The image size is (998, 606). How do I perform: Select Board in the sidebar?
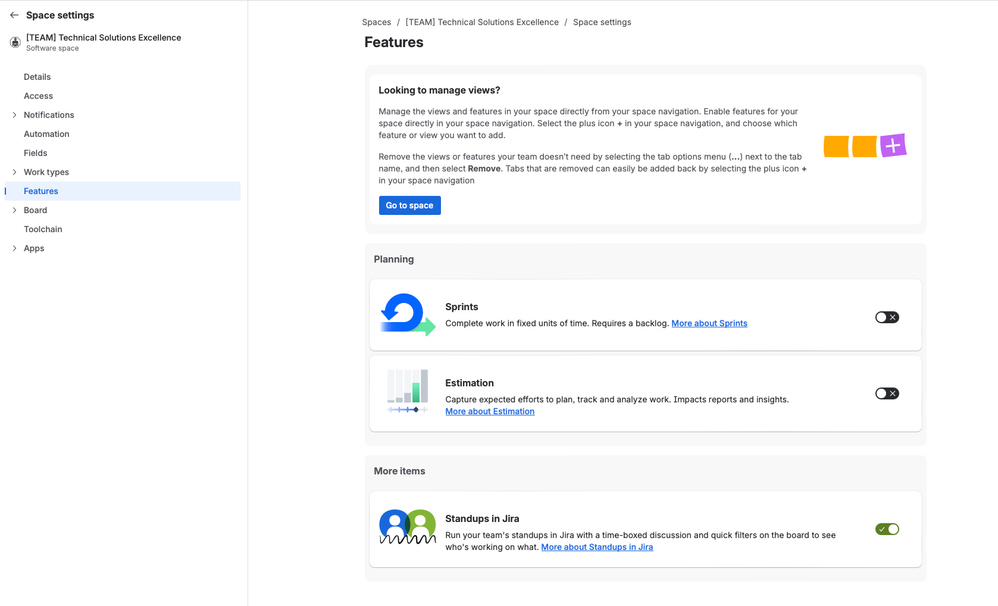click(x=36, y=211)
